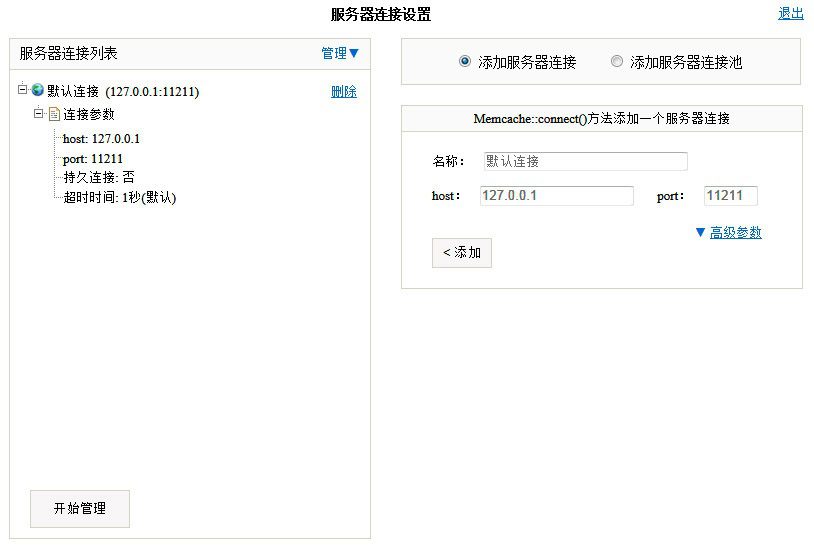Select the 添加服务器连接 radio button
The image size is (814, 552).
click(464, 62)
